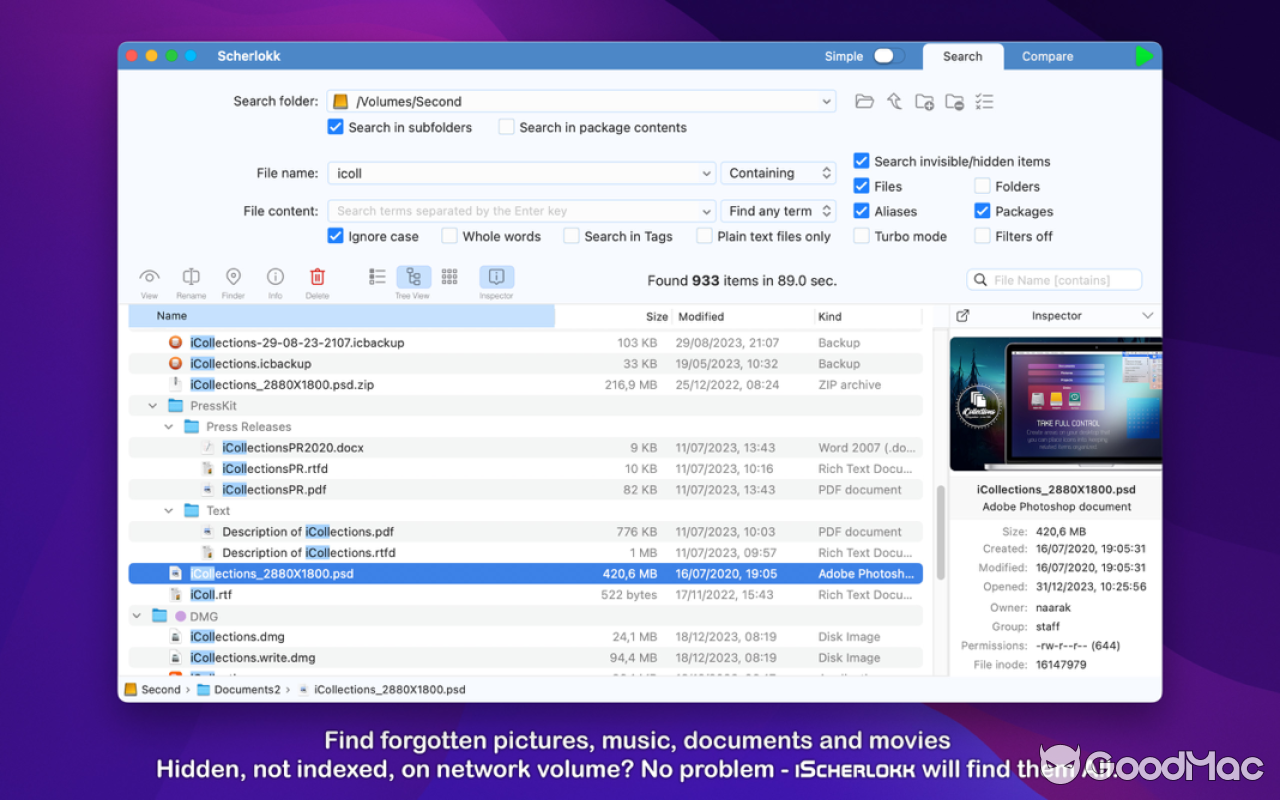This screenshot has width=1280, height=800.
Task: Open the Containing match-type dropdown
Action: [x=778, y=172]
